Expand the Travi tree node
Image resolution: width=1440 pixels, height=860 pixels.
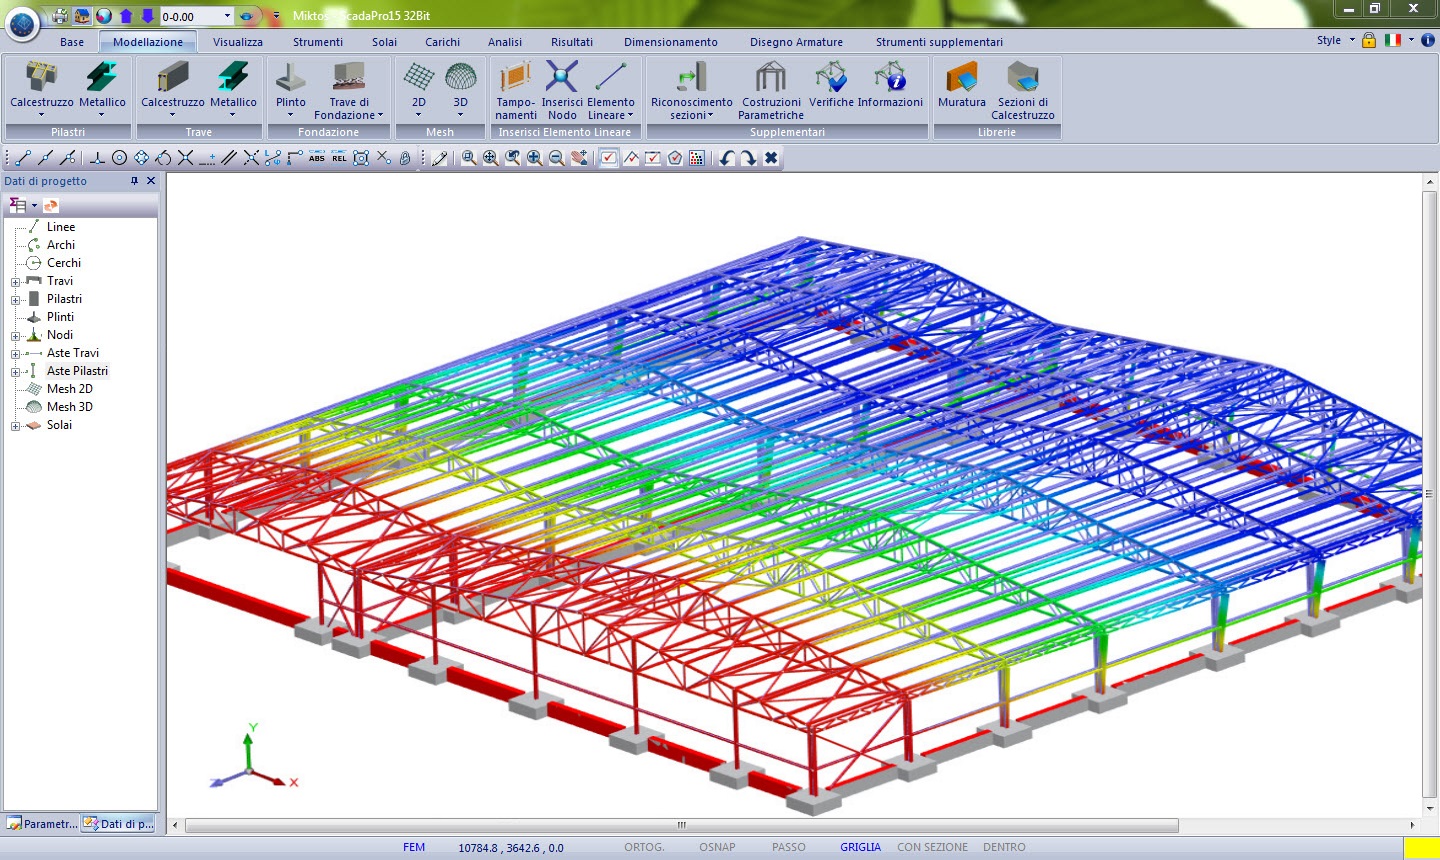click(15, 281)
